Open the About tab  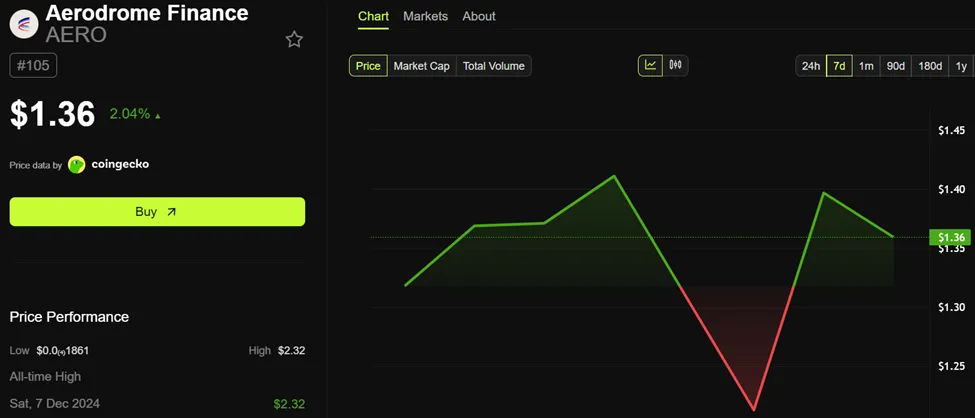pyautogui.click(x=479, y=16)
